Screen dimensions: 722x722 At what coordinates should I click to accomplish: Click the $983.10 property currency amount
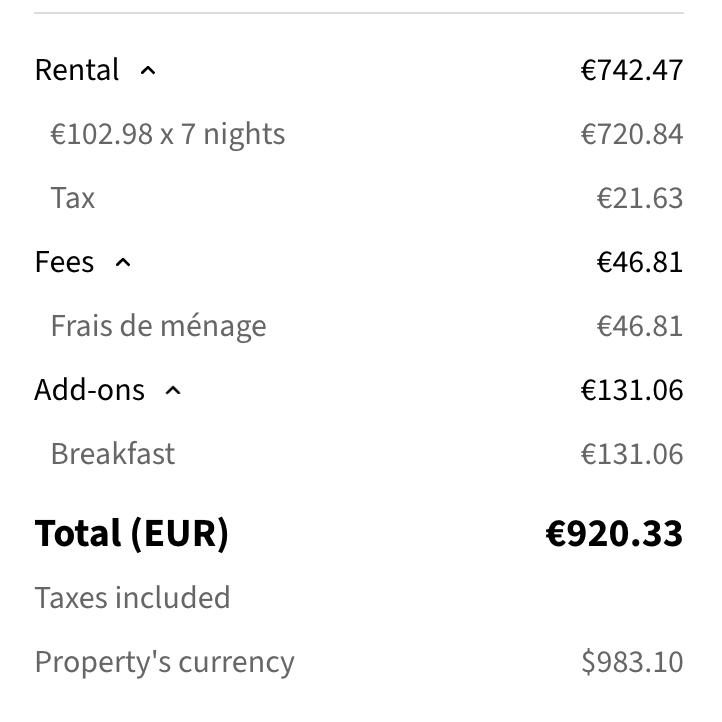click(632, 662)
